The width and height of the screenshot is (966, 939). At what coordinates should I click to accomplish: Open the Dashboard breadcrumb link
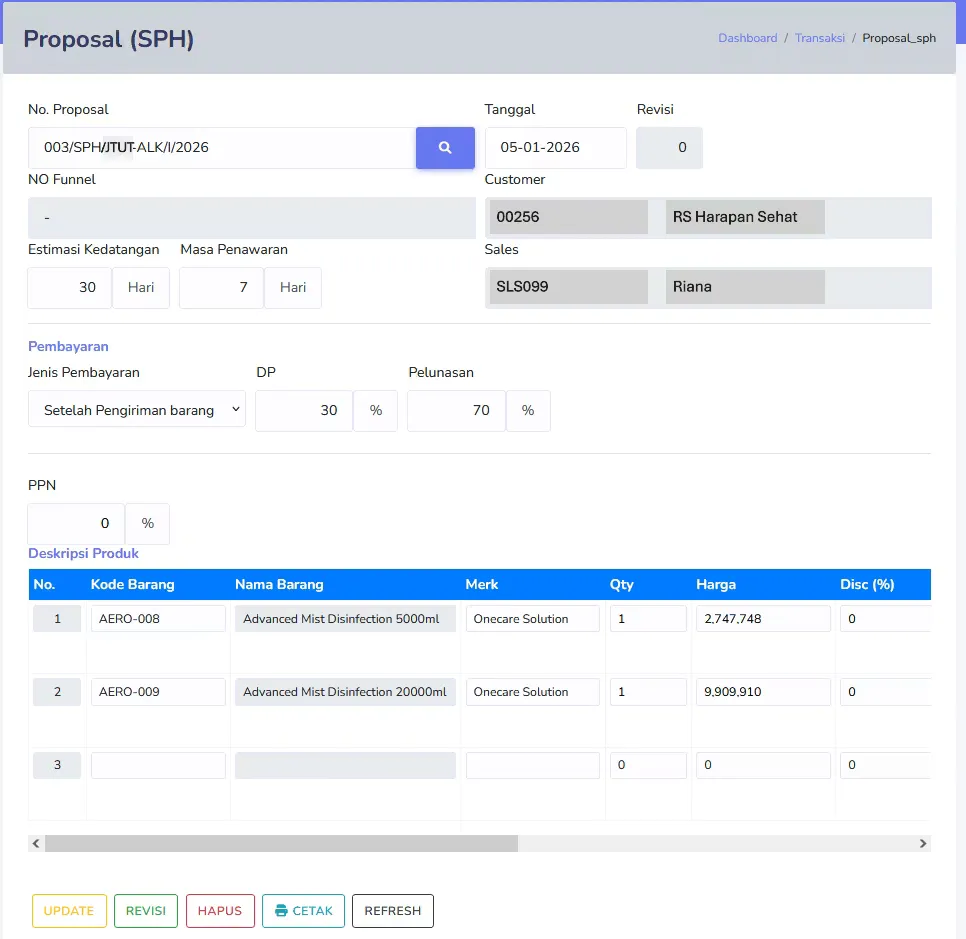[747, 38]
